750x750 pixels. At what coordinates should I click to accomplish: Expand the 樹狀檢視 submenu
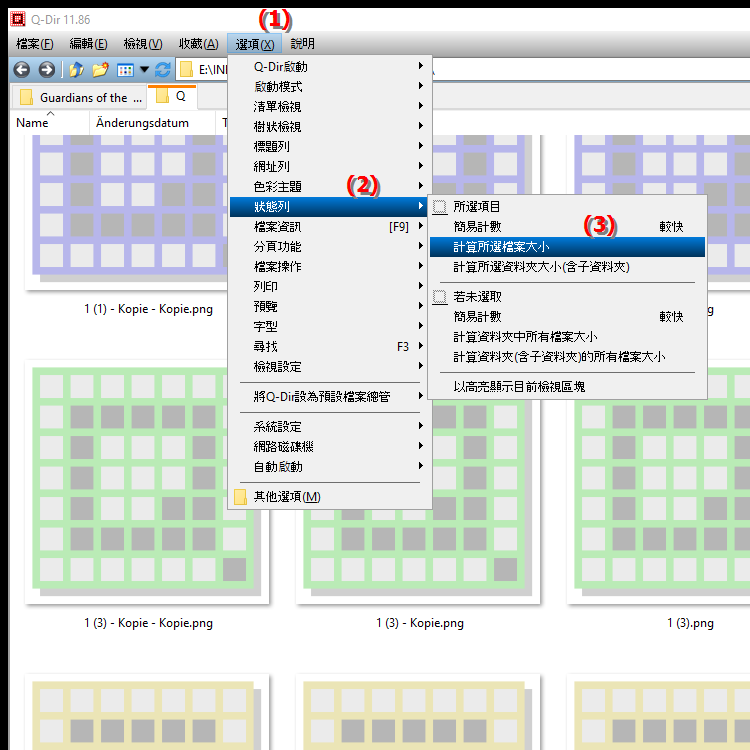point(330,127)
